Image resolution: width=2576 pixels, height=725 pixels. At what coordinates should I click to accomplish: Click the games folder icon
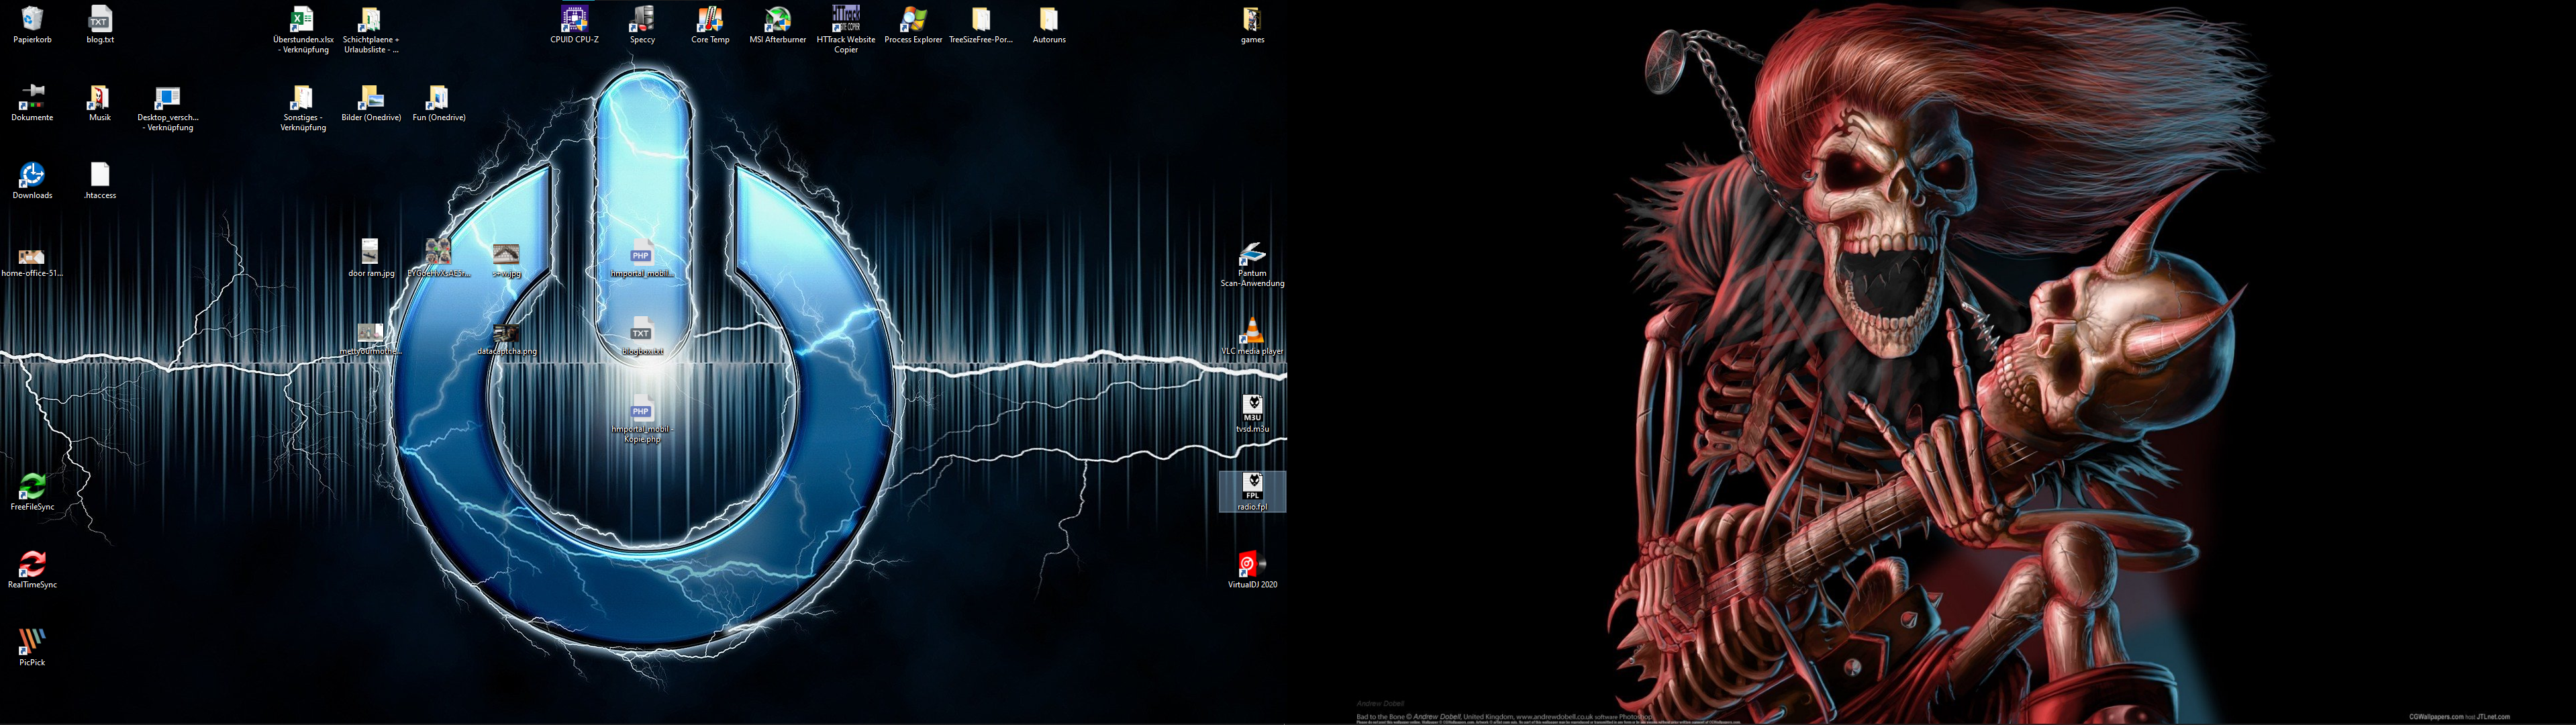[x=1252, y=19]
